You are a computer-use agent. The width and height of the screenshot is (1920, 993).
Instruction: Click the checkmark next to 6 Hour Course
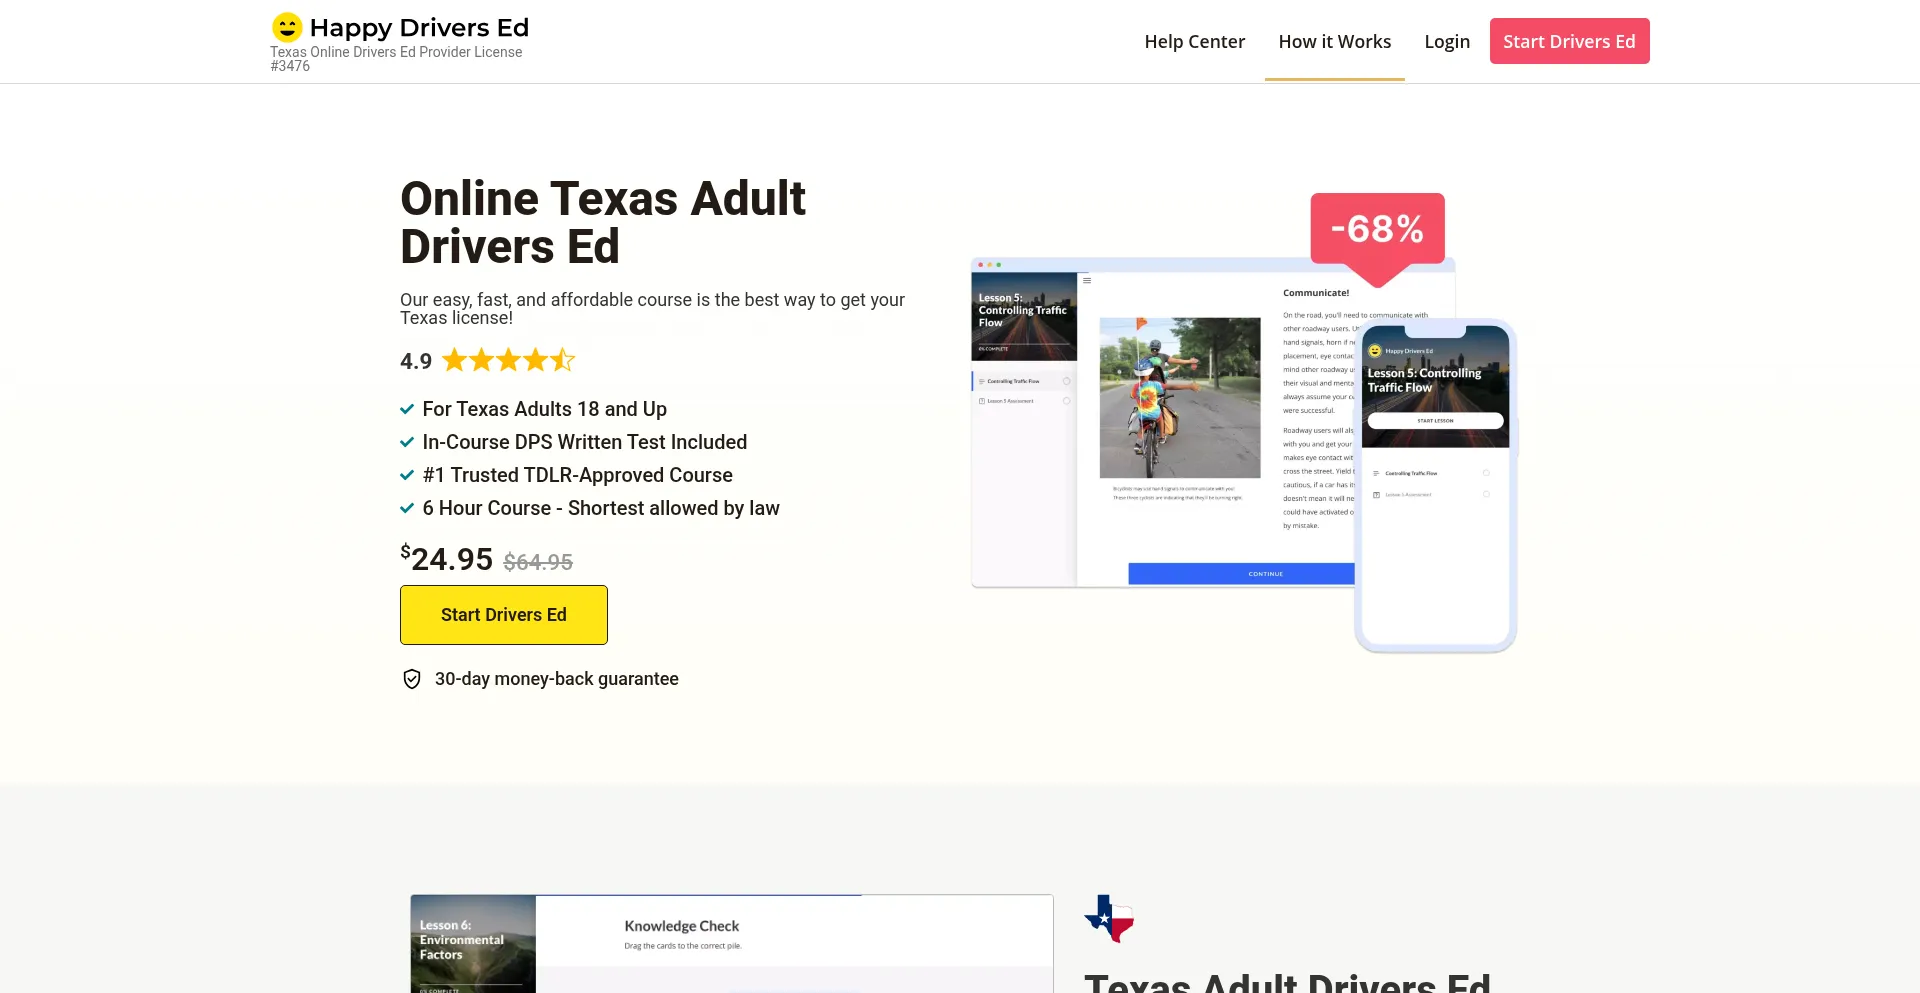click(407, 508)
